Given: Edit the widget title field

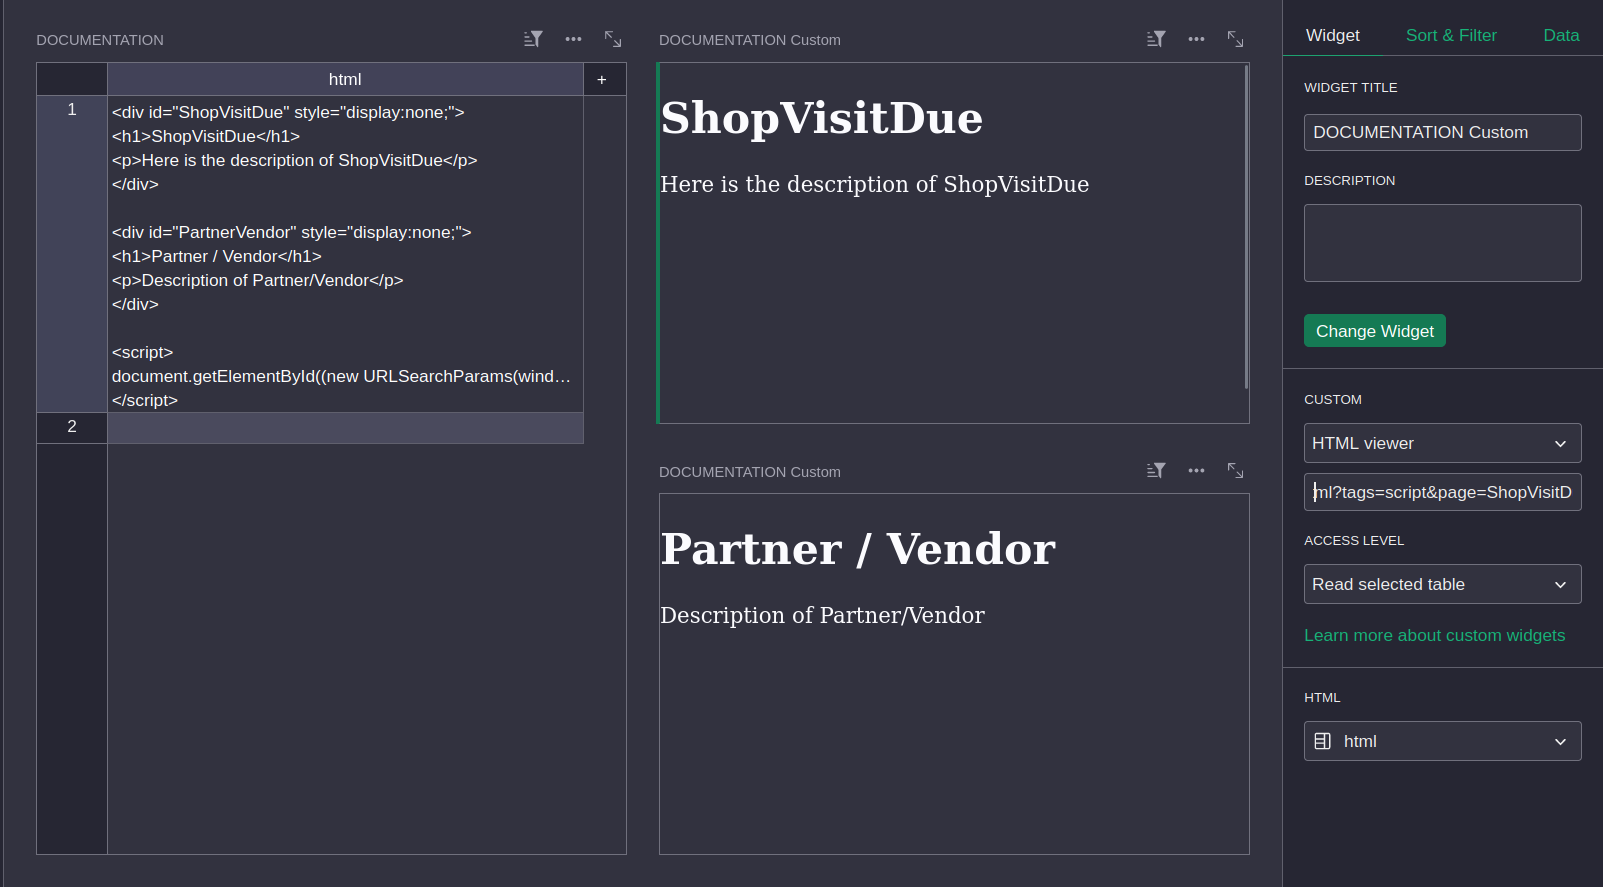Looking at the screenshot, I should (1442, 132).
